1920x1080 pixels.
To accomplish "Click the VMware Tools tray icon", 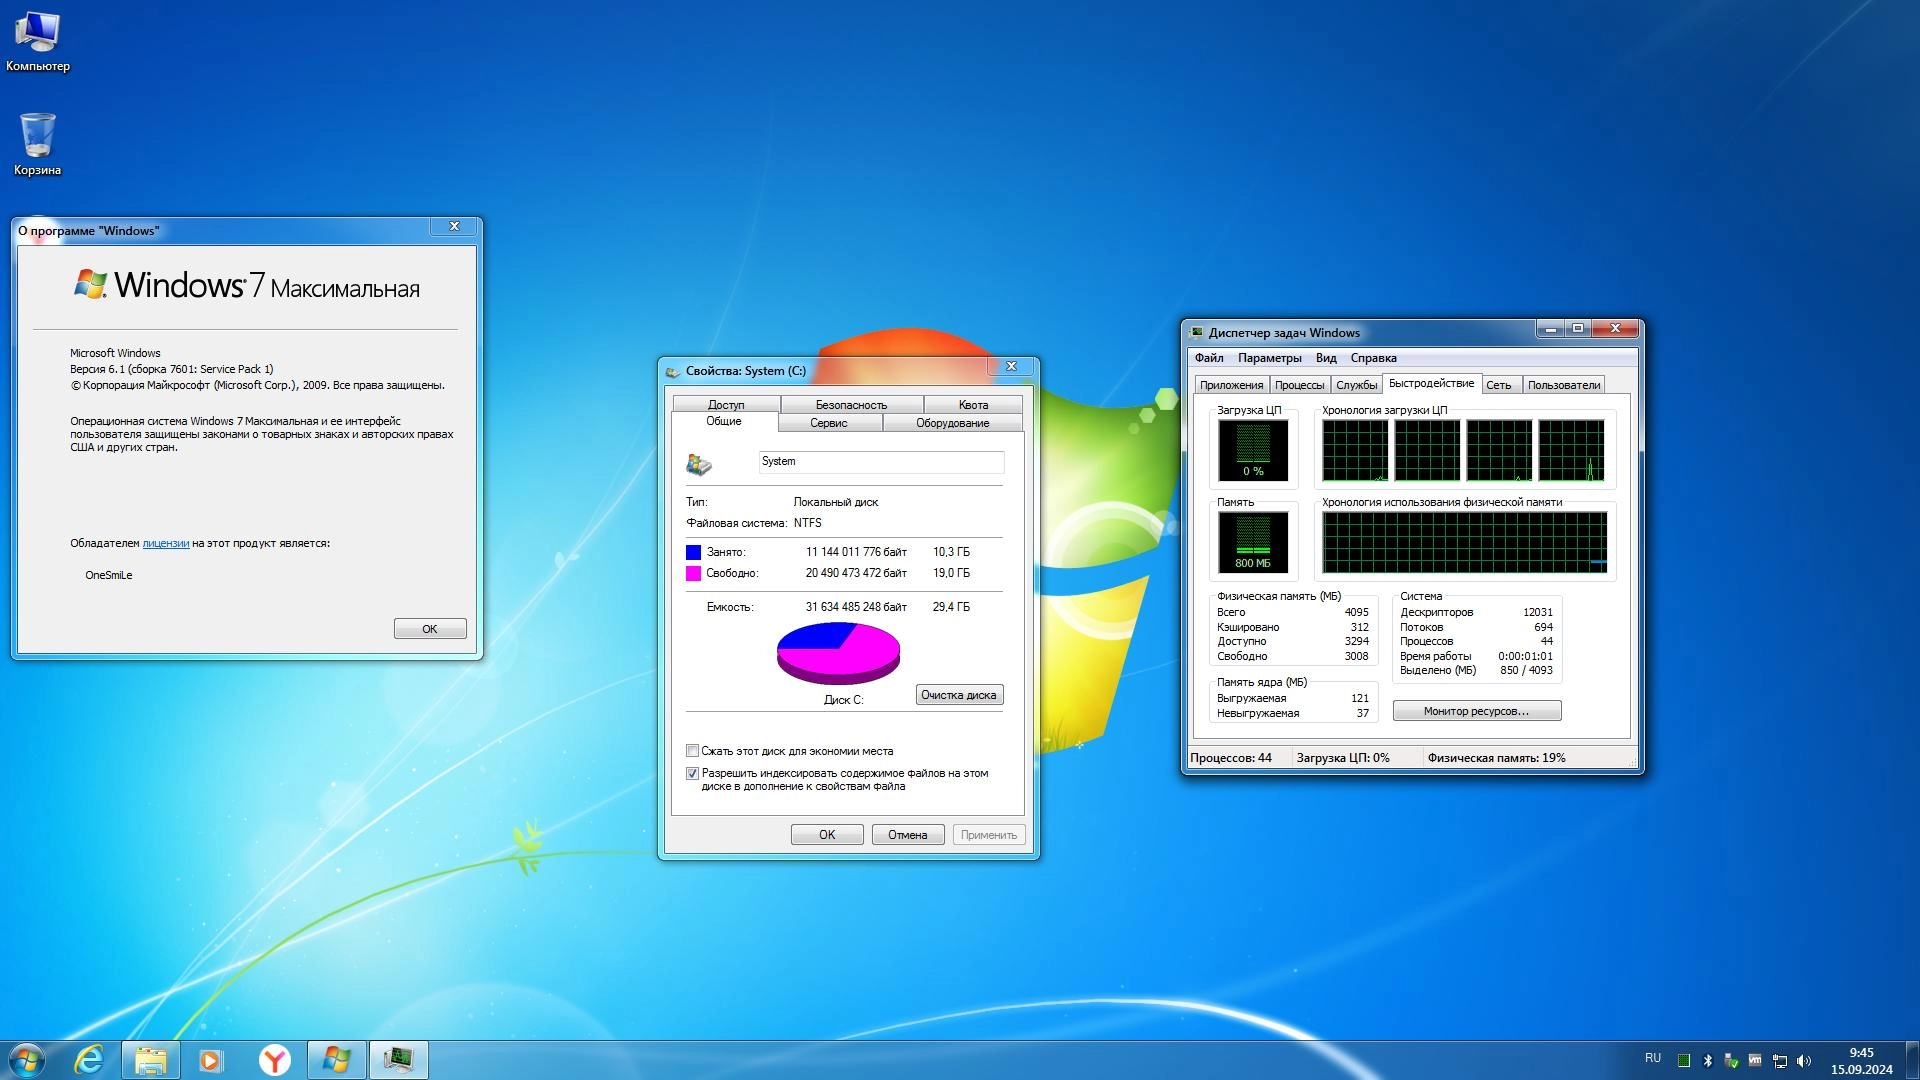I will (x=1755, y=1060).
